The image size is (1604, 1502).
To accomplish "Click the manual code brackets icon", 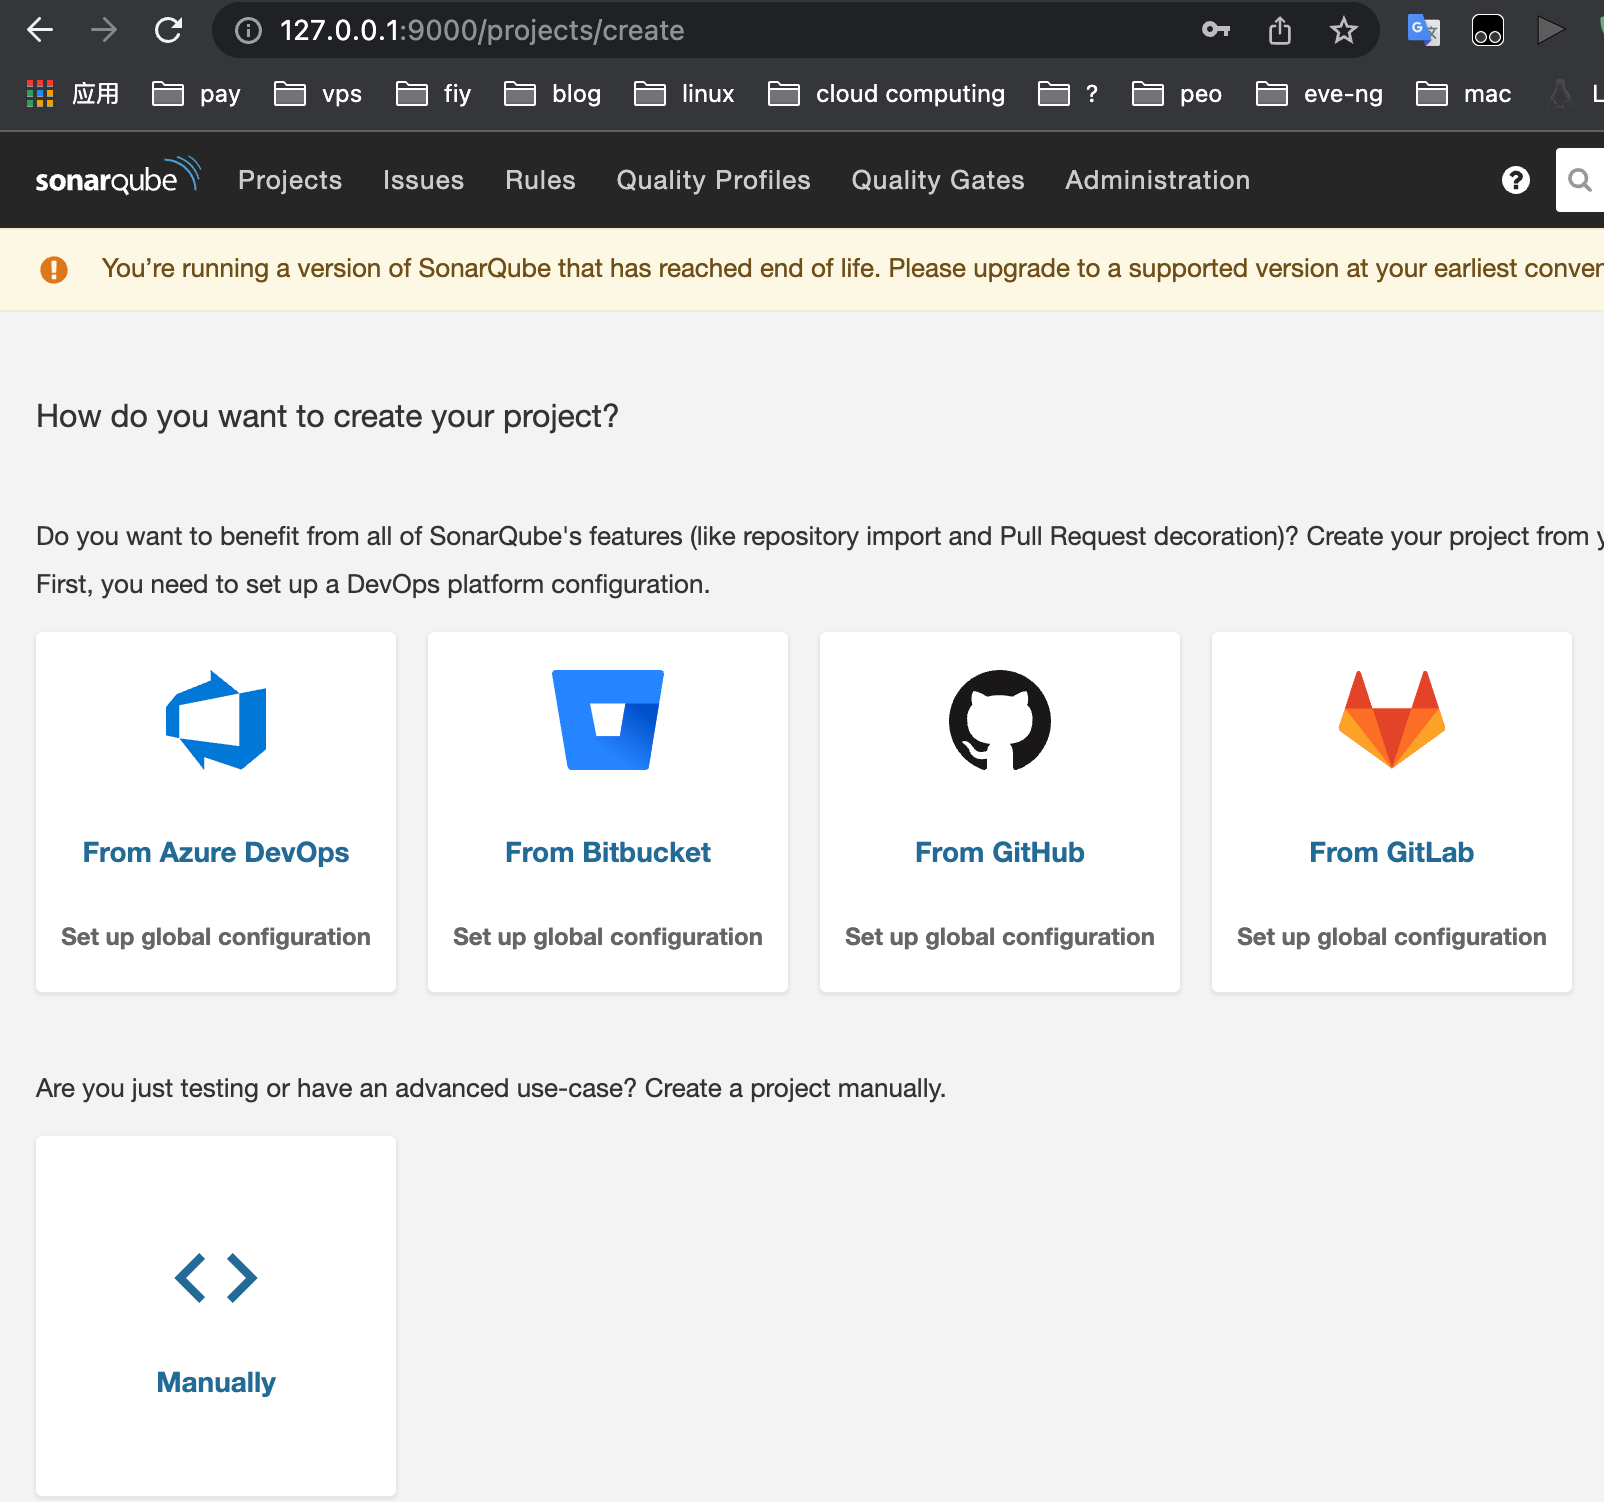I will click(x=216, y=1278).
